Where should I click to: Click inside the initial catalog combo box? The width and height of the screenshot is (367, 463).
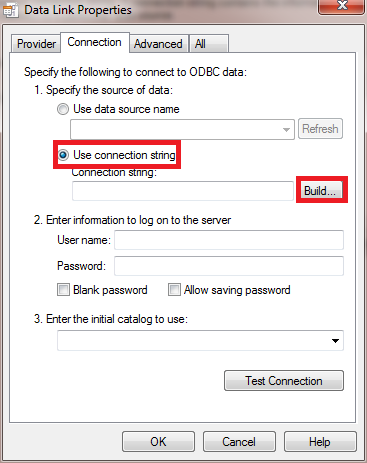[x=200, y=341]
